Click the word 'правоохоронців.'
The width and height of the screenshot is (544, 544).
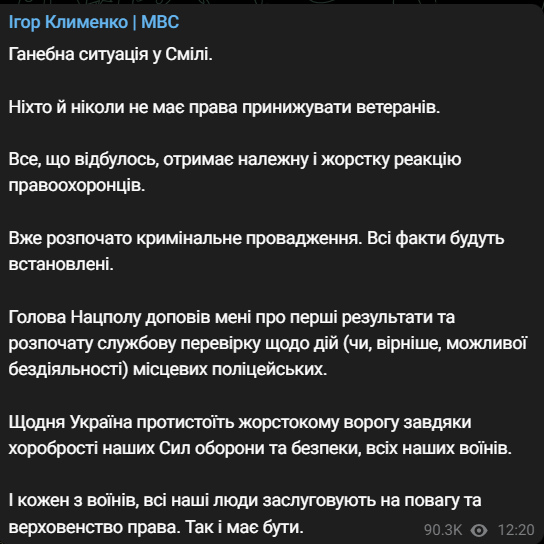click(x=77, y=186)
